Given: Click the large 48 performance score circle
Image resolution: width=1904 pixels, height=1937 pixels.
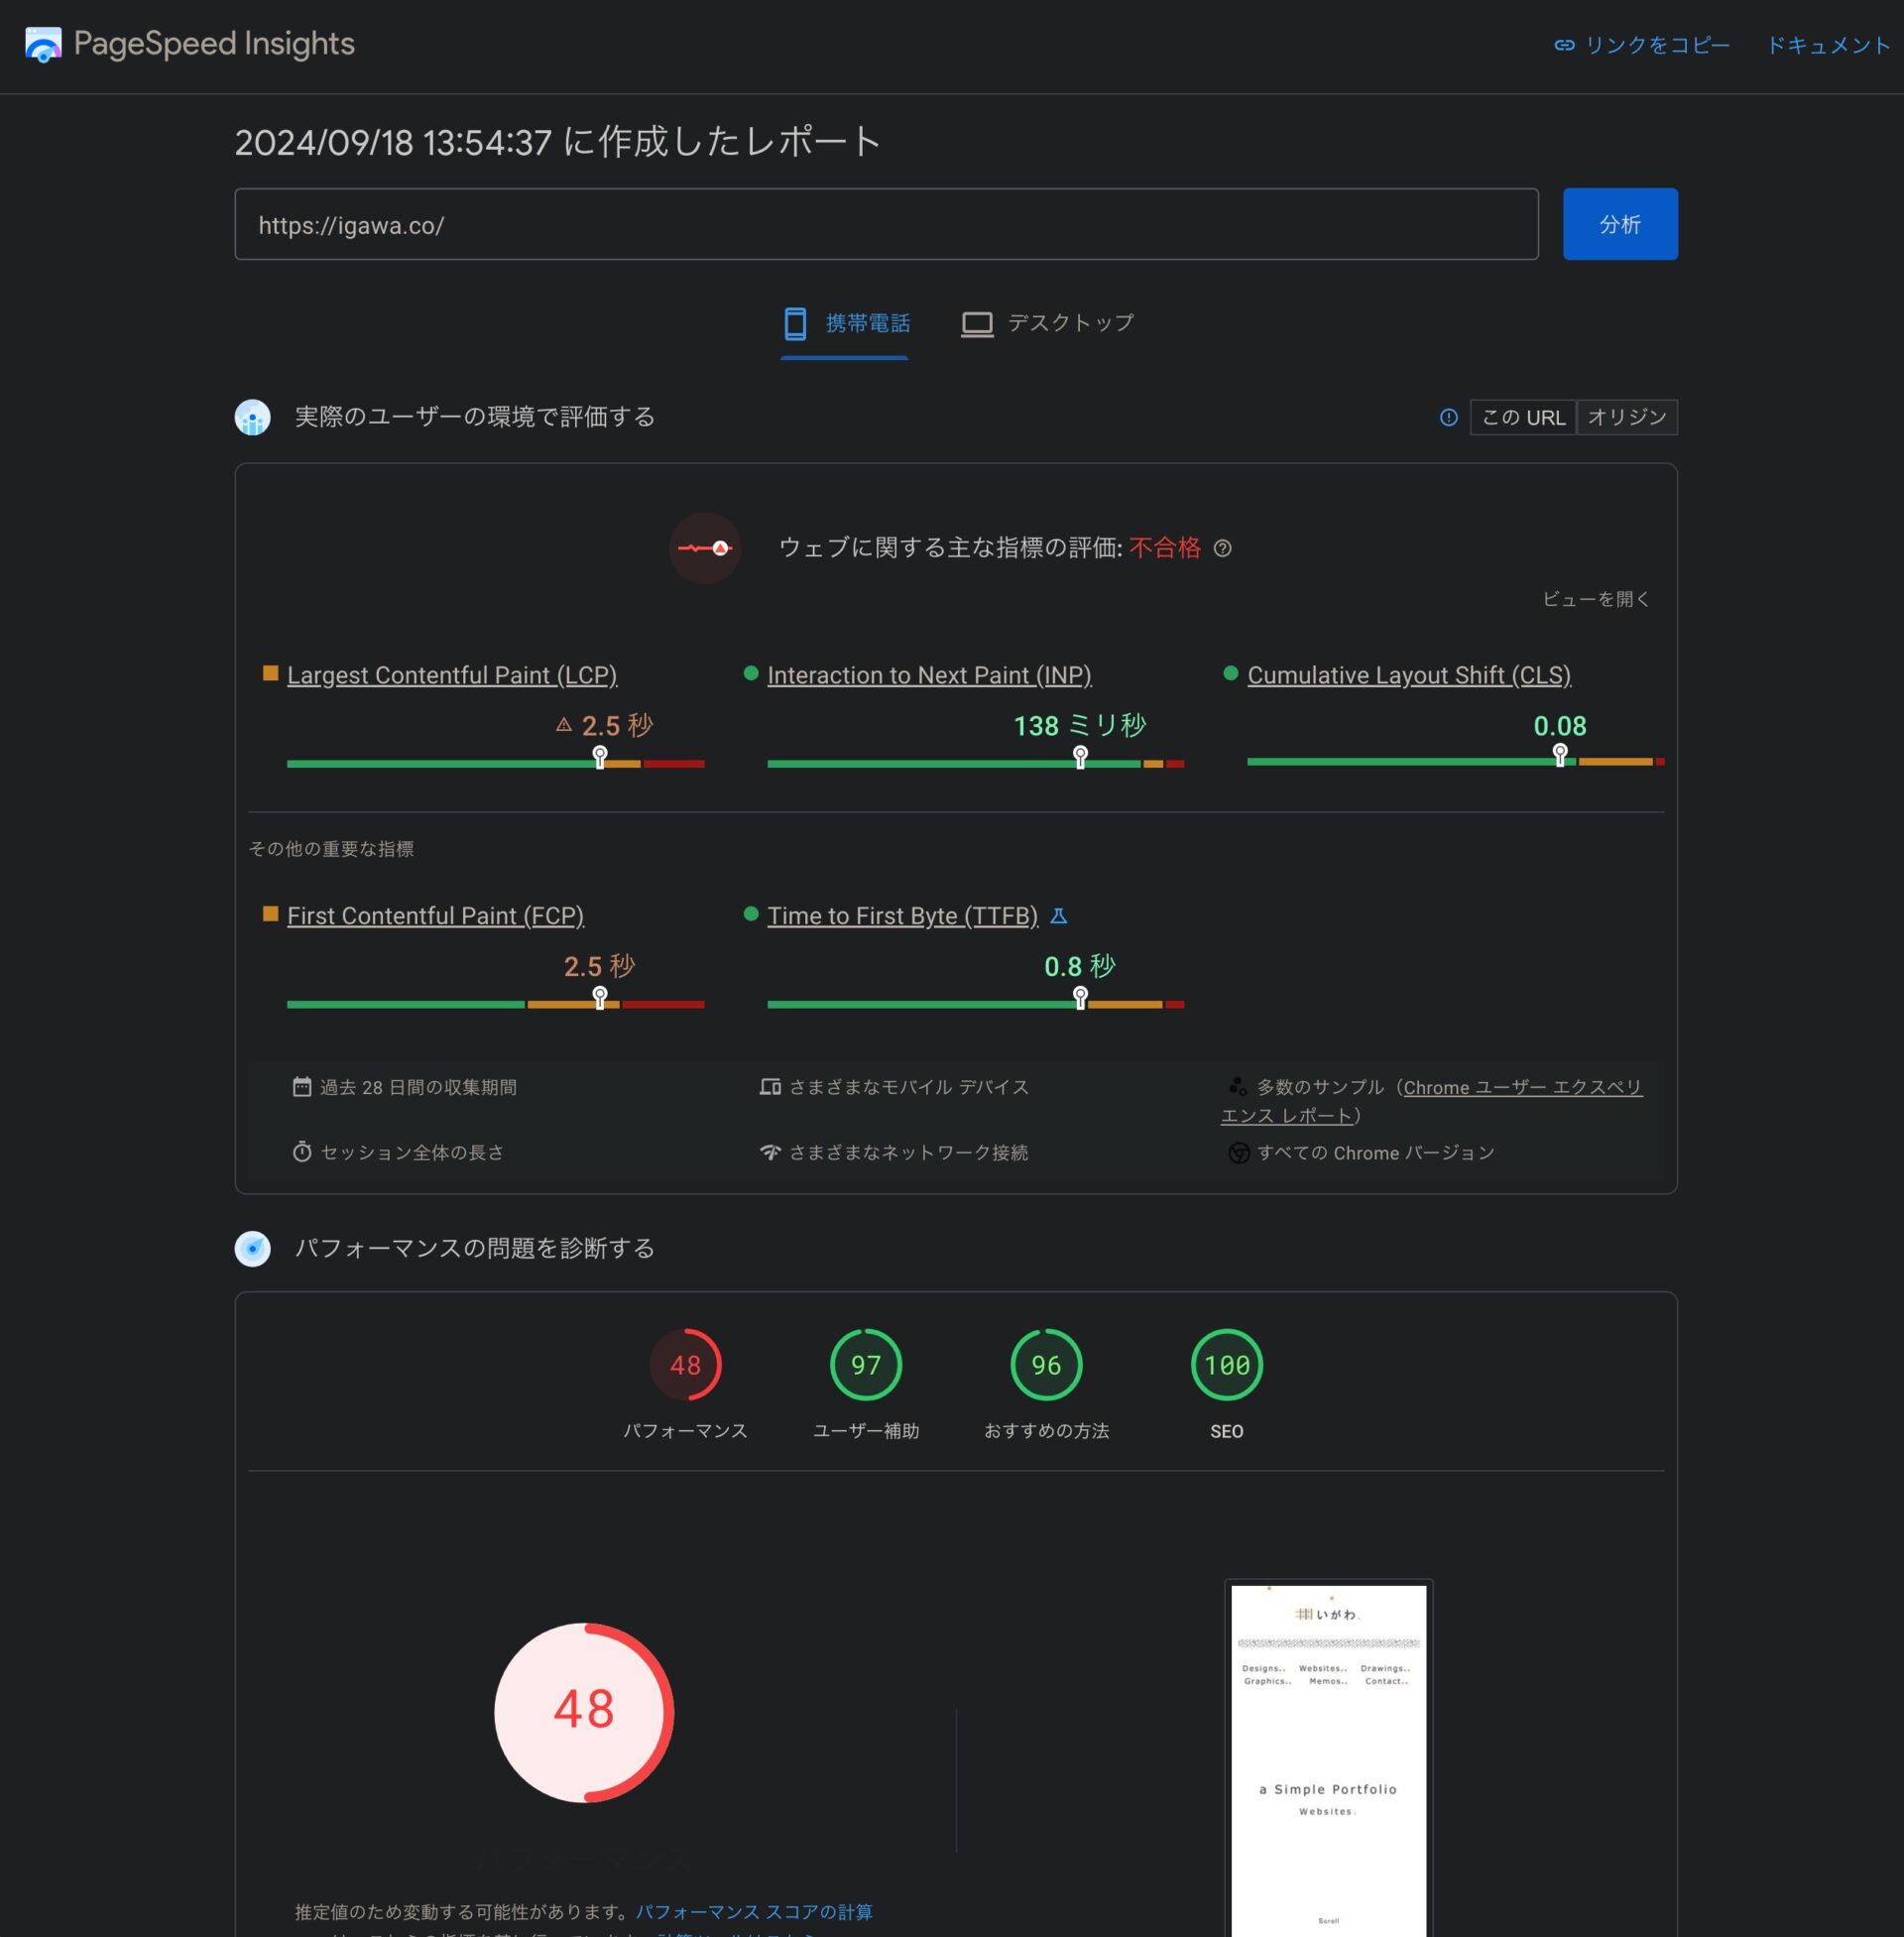Looking at the screenshot, I should pos(584,1712).
